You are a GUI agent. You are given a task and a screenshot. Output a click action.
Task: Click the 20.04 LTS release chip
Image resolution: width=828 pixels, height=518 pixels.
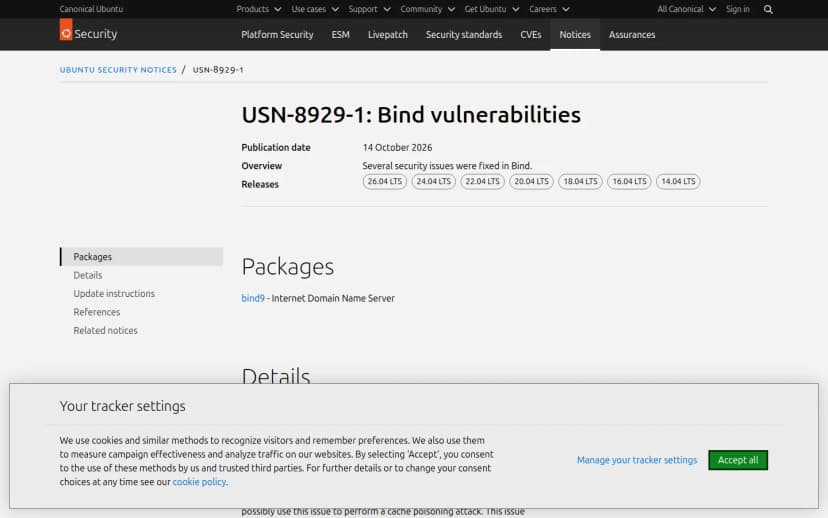pos(531,181)
